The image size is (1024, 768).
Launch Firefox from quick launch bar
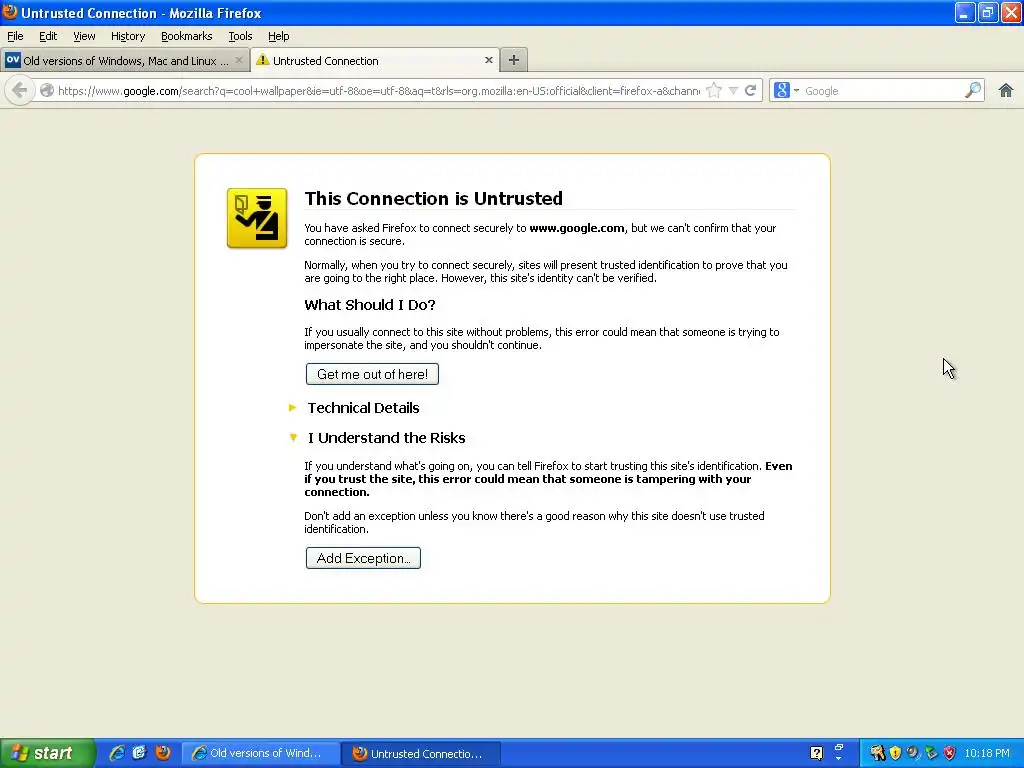[163, 753]
